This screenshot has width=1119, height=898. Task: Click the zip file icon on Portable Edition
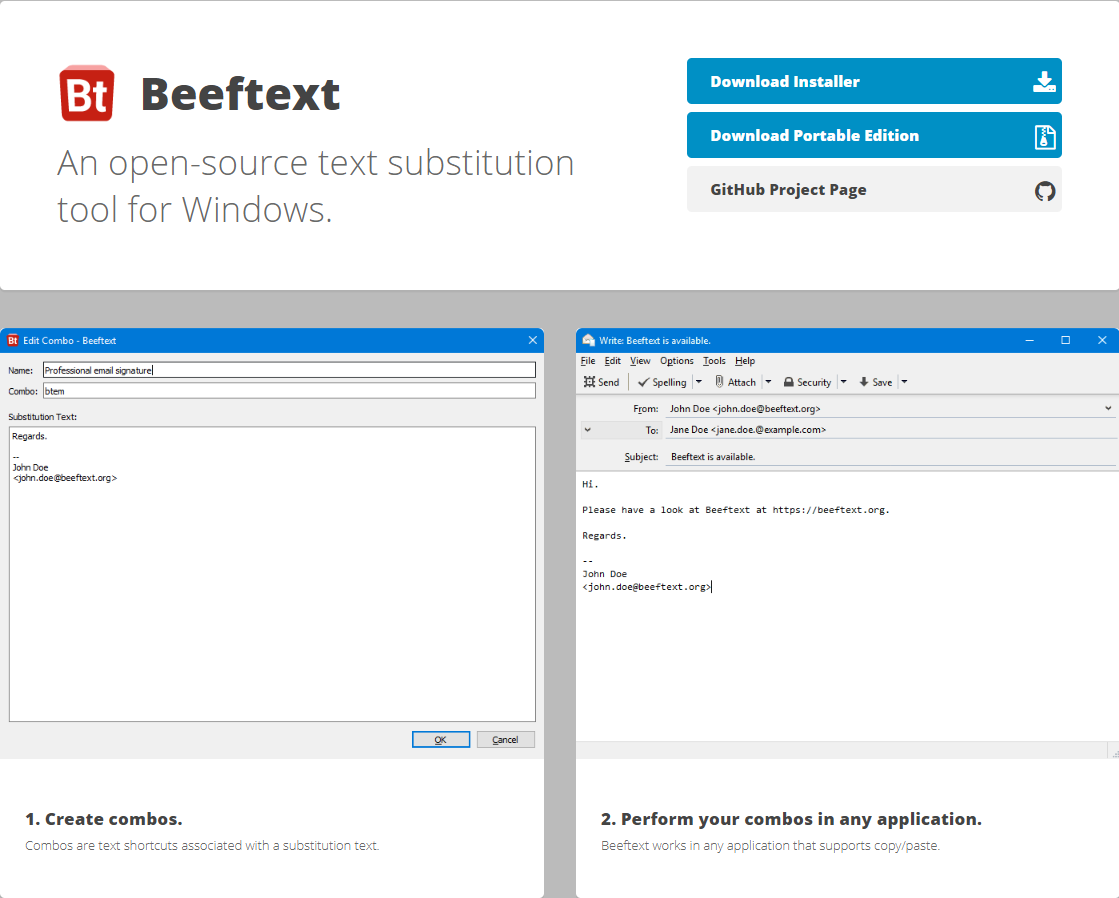click(1045, 136)
